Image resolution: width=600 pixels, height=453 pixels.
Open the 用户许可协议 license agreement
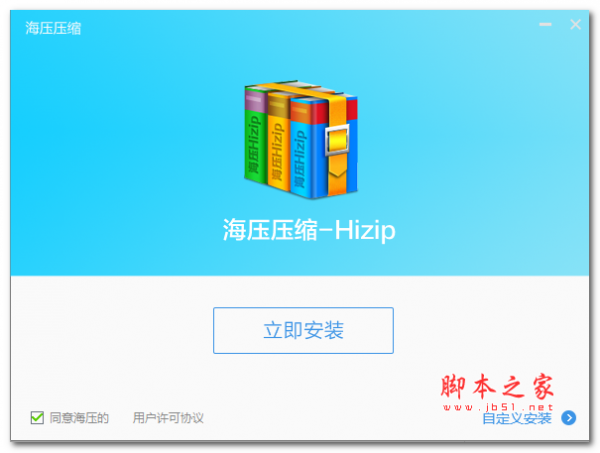pyautogui.click(x=168, y=418)
